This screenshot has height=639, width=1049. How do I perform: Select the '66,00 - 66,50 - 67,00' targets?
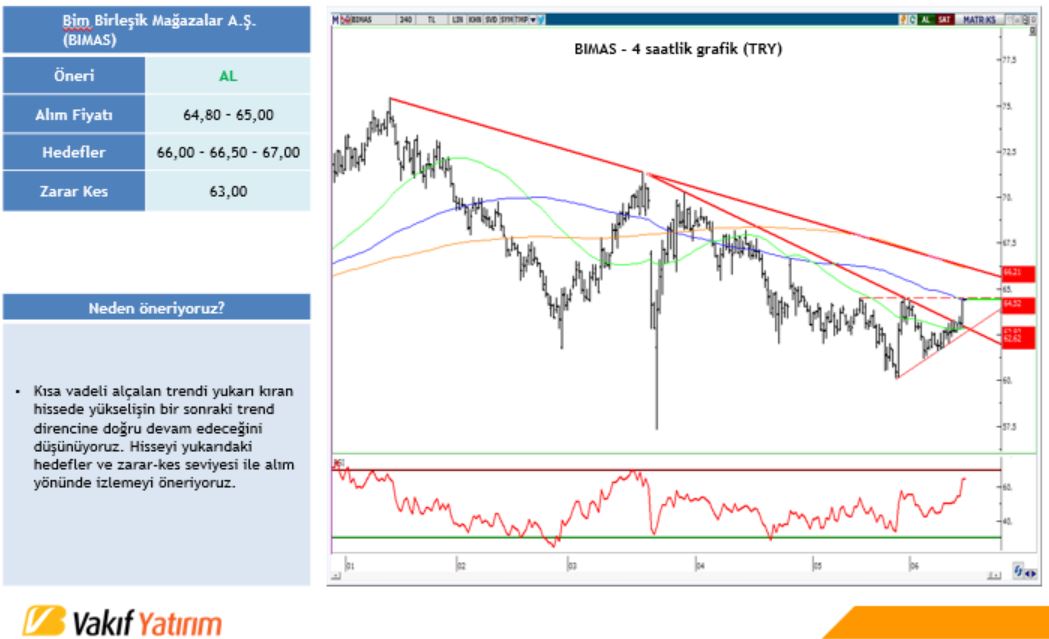tap(228, 153)
